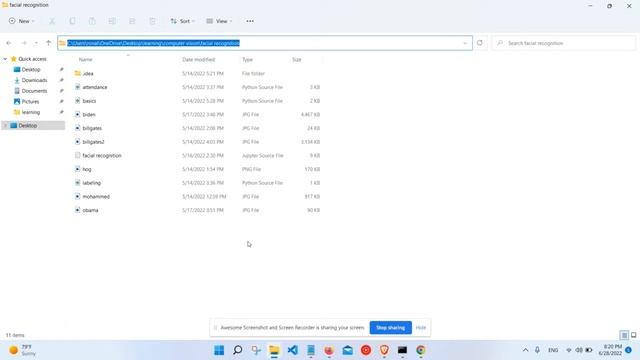Sort by the Name column header
Screen dimensions: 640x360
pyautogui.click(x=85, y=60)
